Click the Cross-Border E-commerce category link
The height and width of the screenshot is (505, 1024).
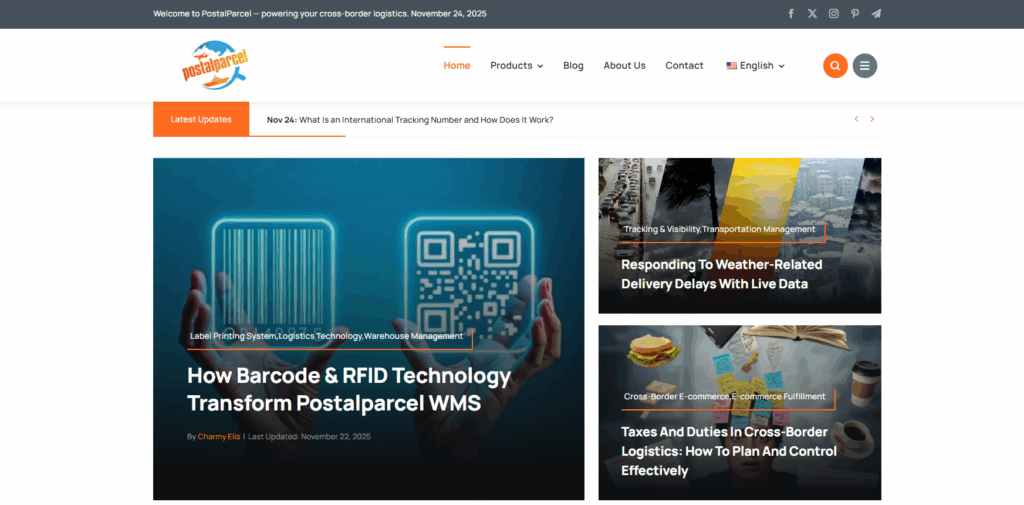click(676, 397)
